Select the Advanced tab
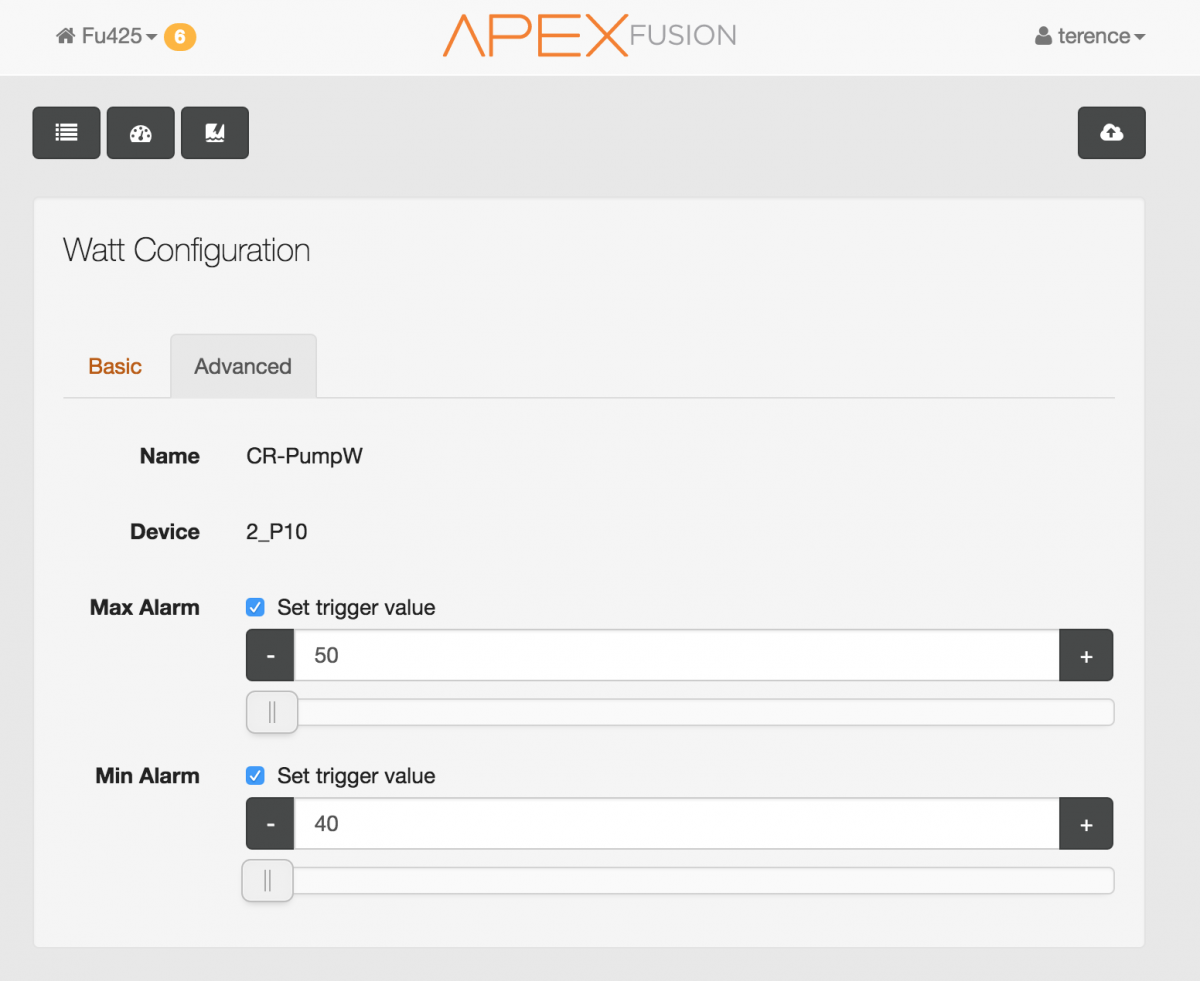 (x=243, y=366)
